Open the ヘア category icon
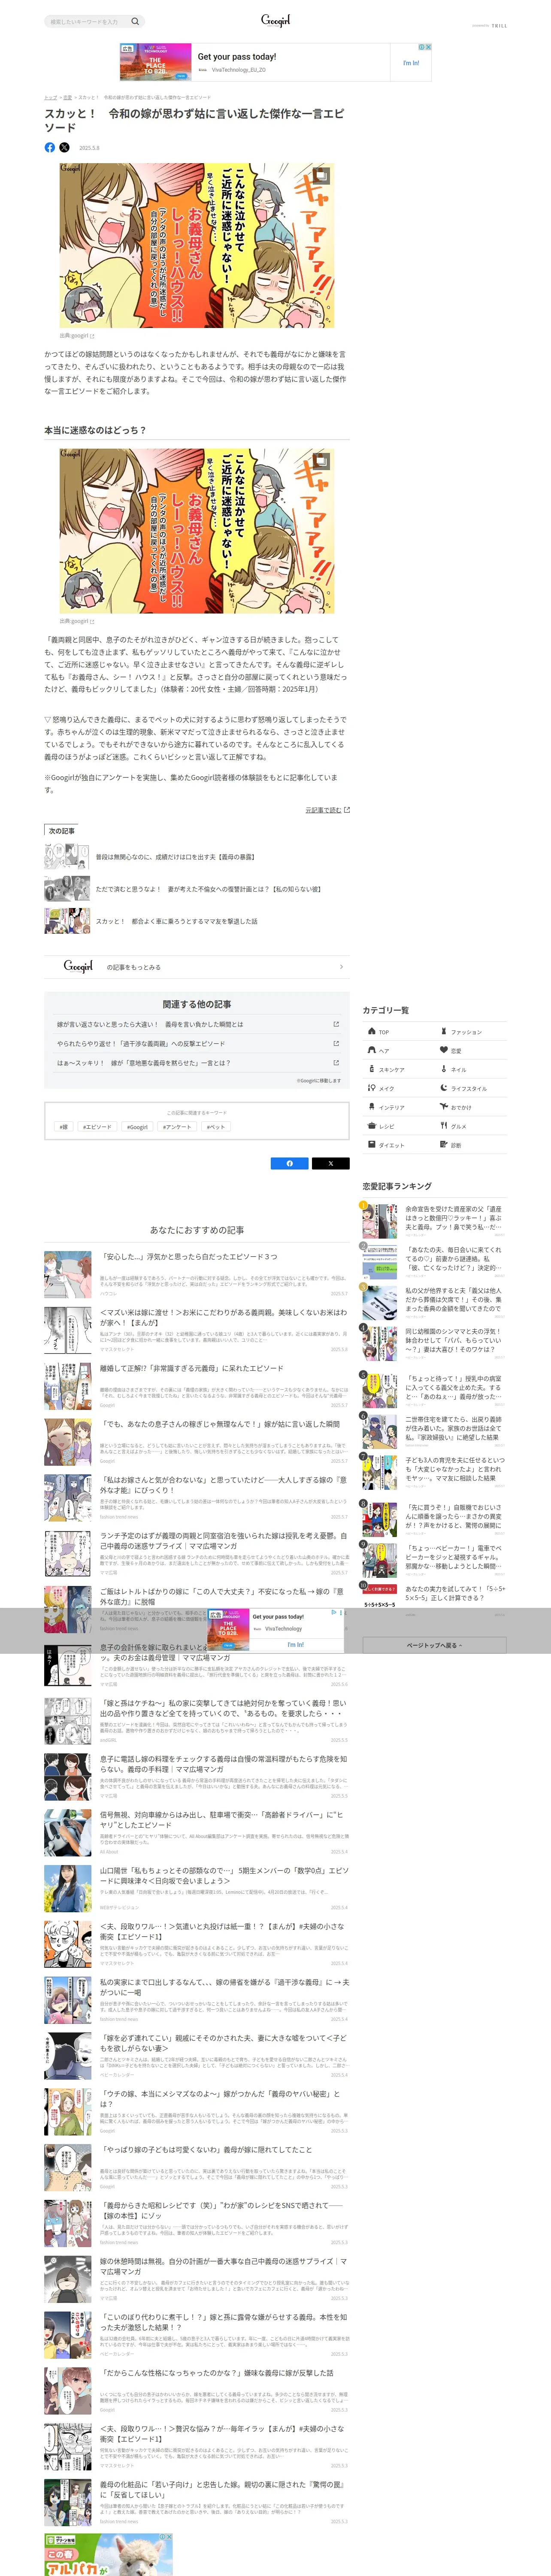Image resolution: width=551 pixels, height=2576 pixels. pyautogui.click(x=371, y=1050)
